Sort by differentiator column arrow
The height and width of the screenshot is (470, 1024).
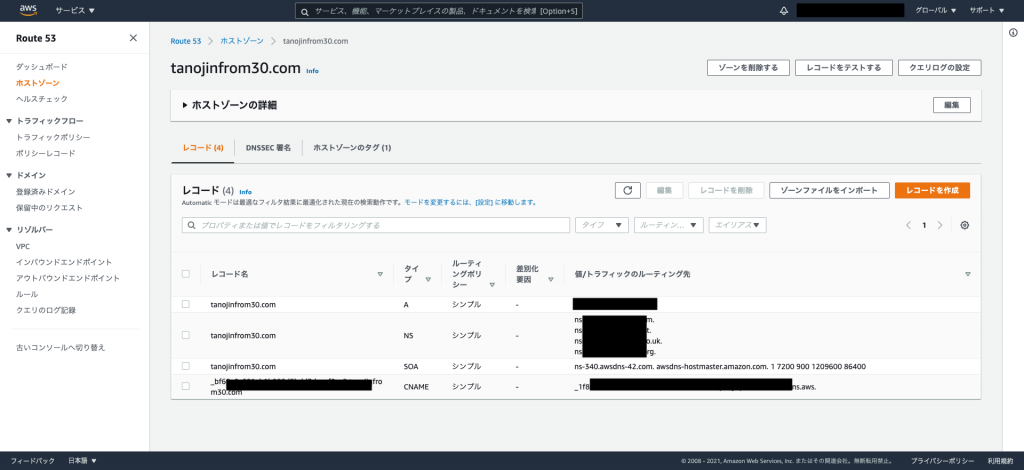pyautogui.click(x=551, y=279)
